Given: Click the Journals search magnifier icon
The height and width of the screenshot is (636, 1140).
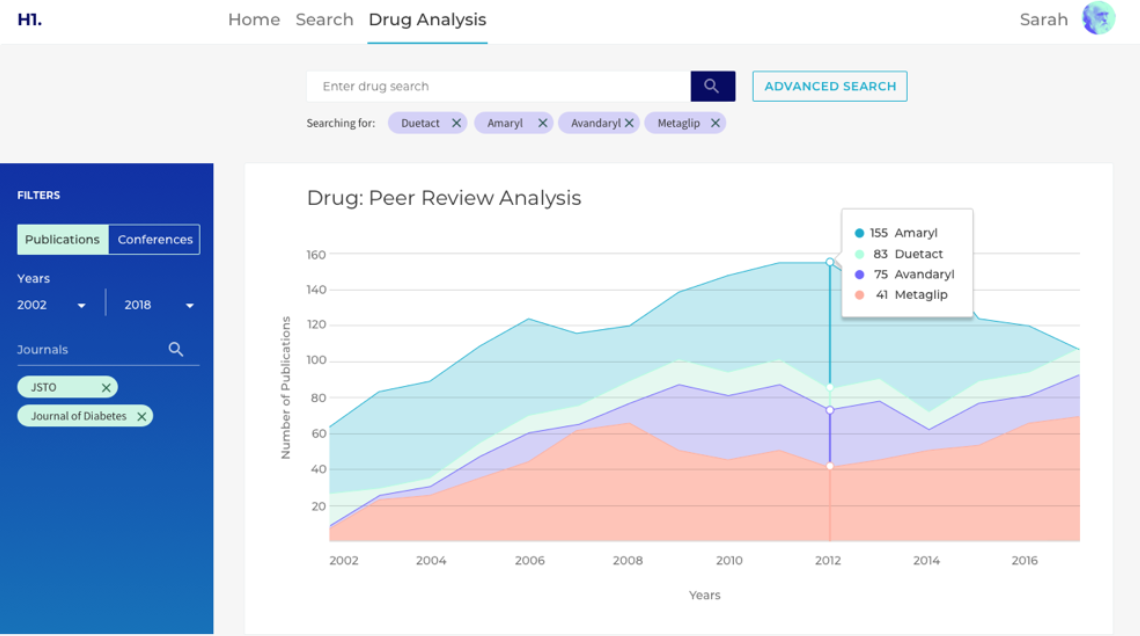Looking at the screenshot, I should click(176, 350).
